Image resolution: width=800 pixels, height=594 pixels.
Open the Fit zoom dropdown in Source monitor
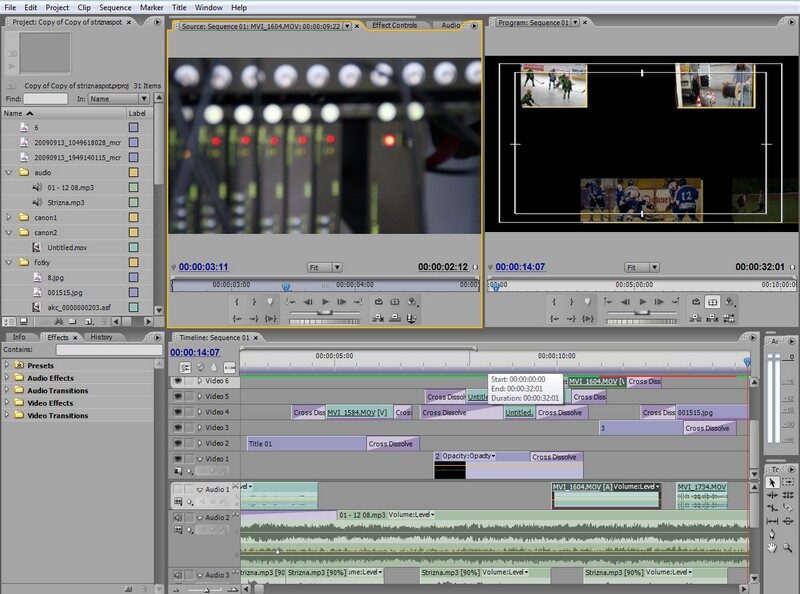tap(323, 267)
